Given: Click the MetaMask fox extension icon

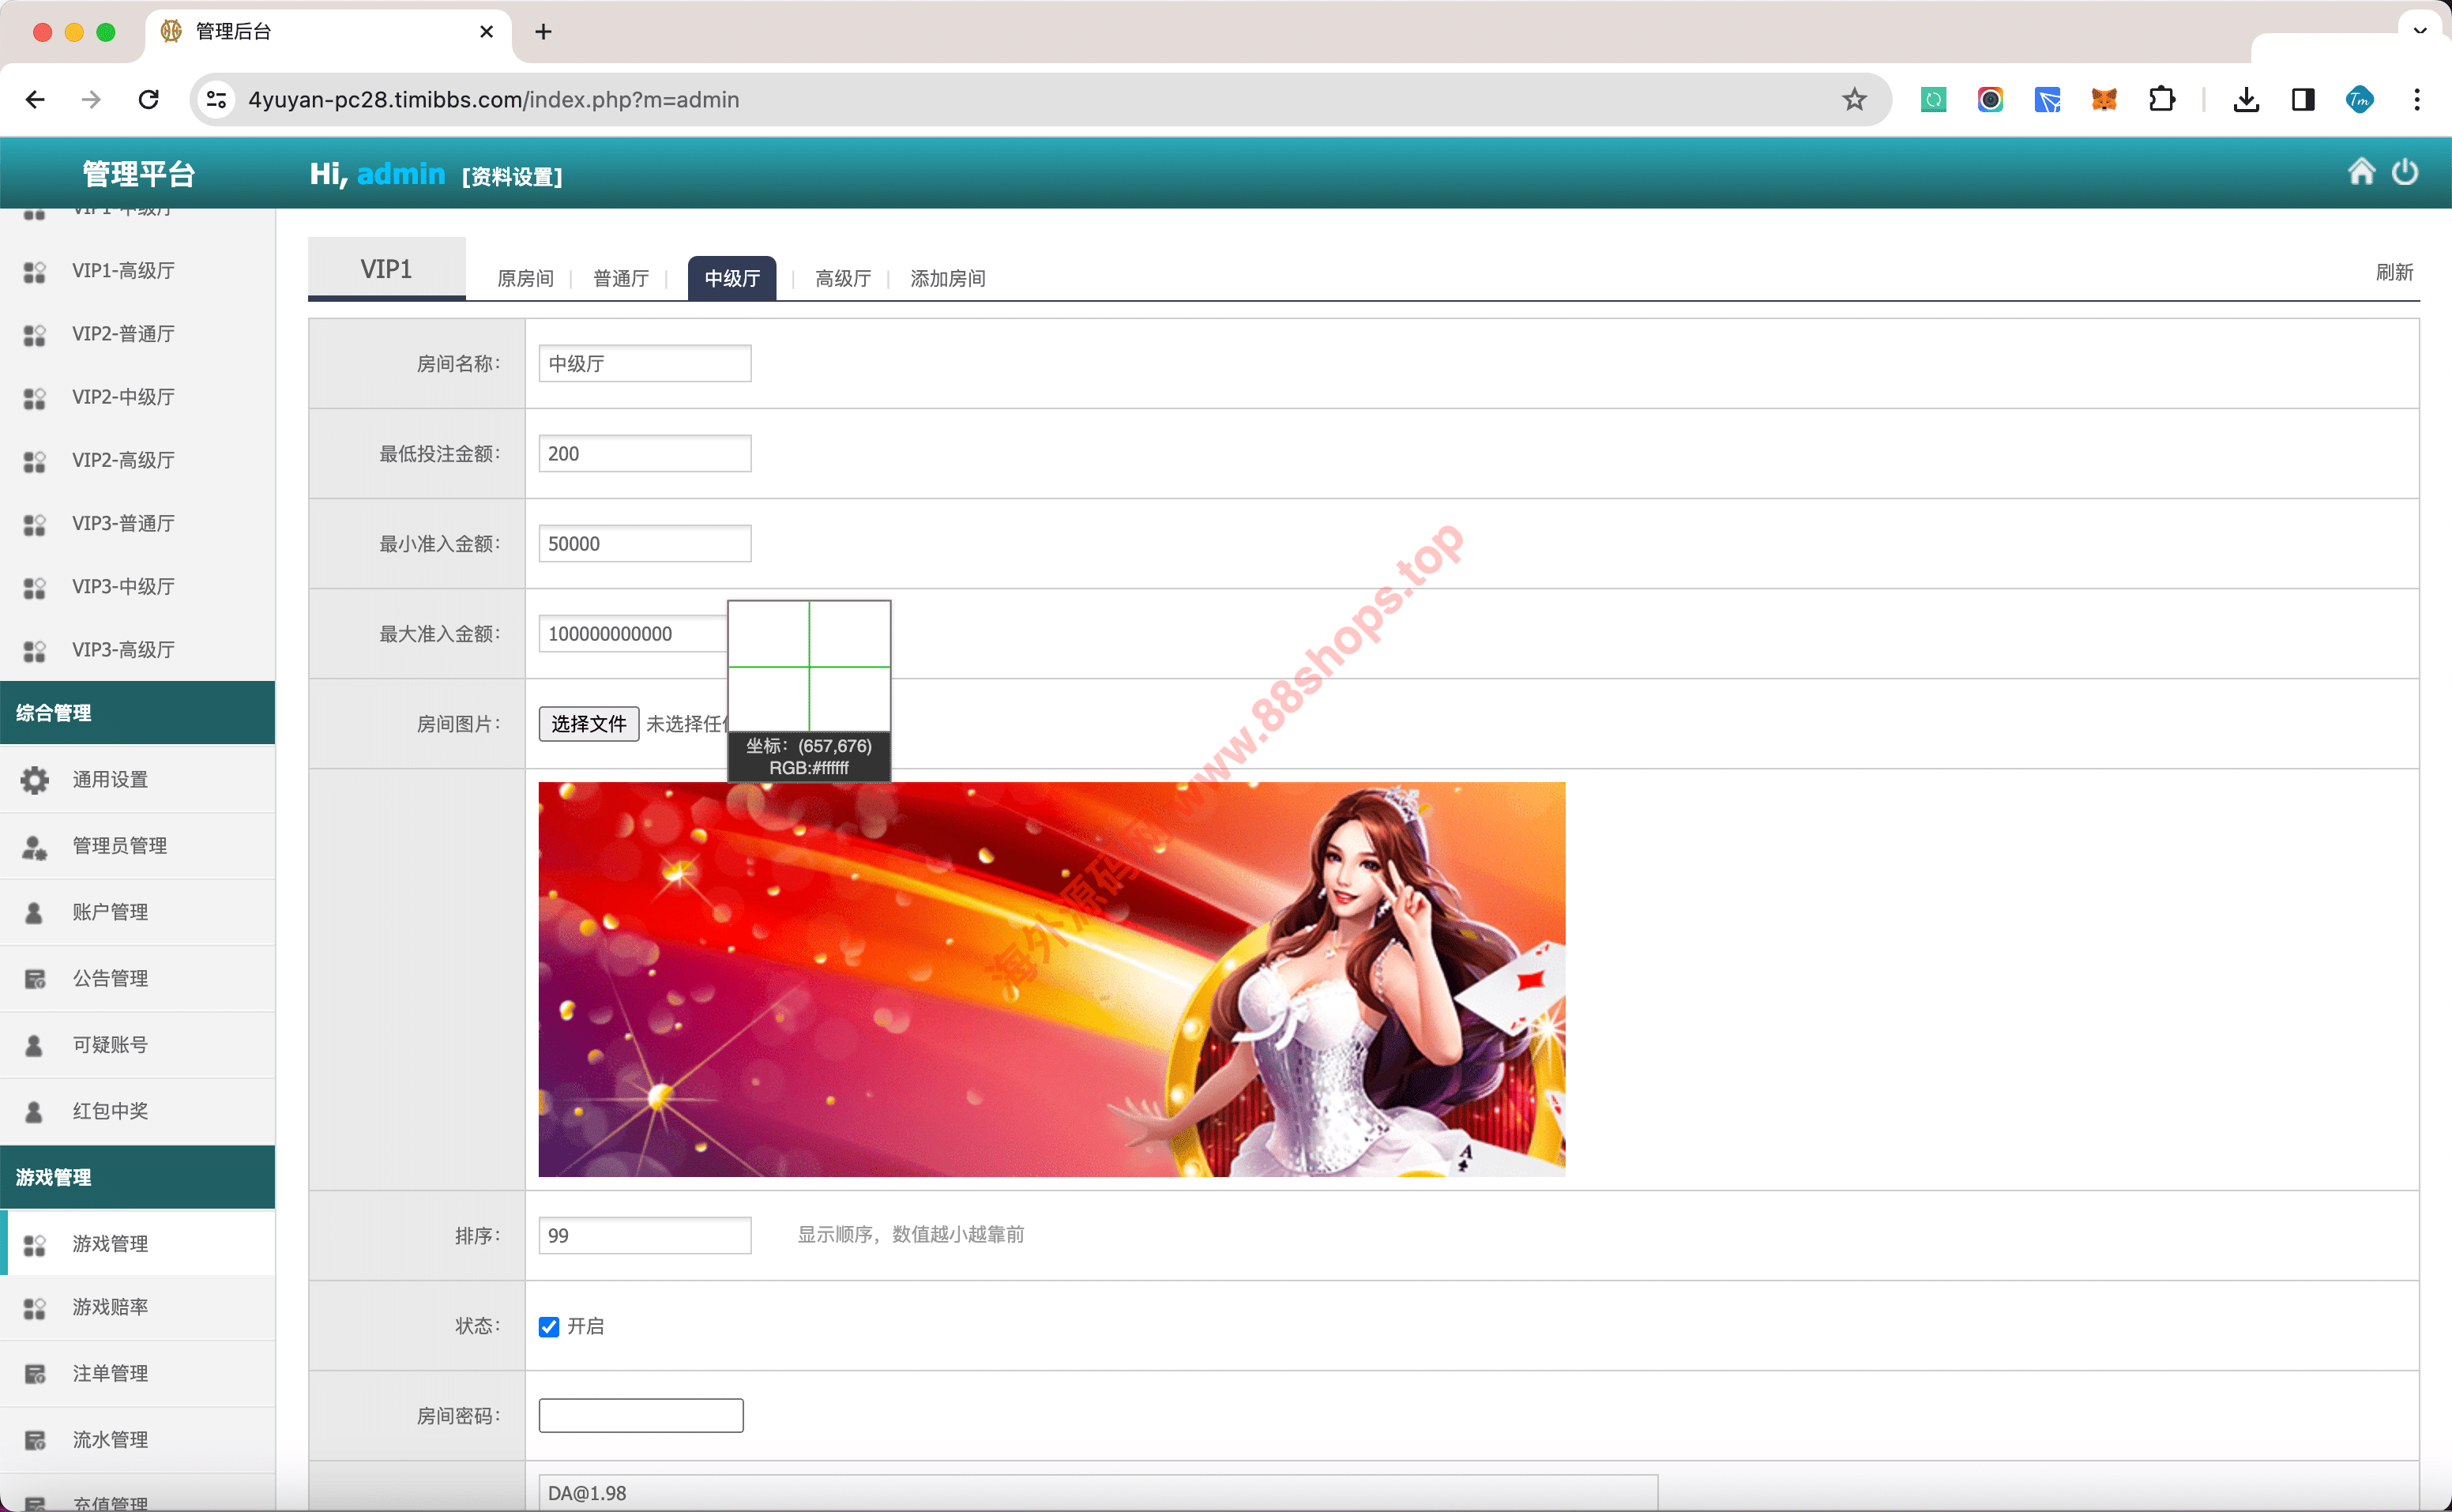Looking at the screenshot, I should click(x=2104, y=100).
